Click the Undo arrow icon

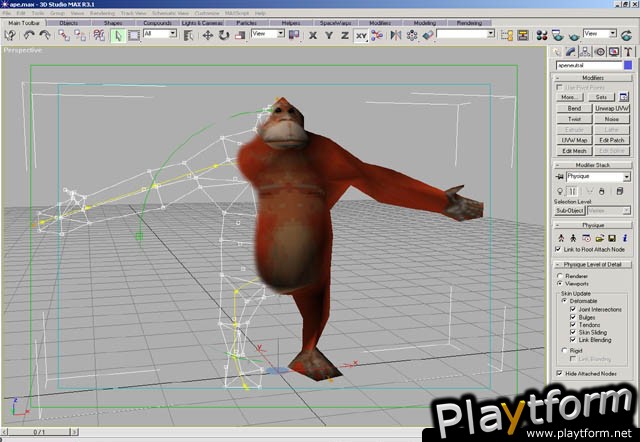pos(29,36)
